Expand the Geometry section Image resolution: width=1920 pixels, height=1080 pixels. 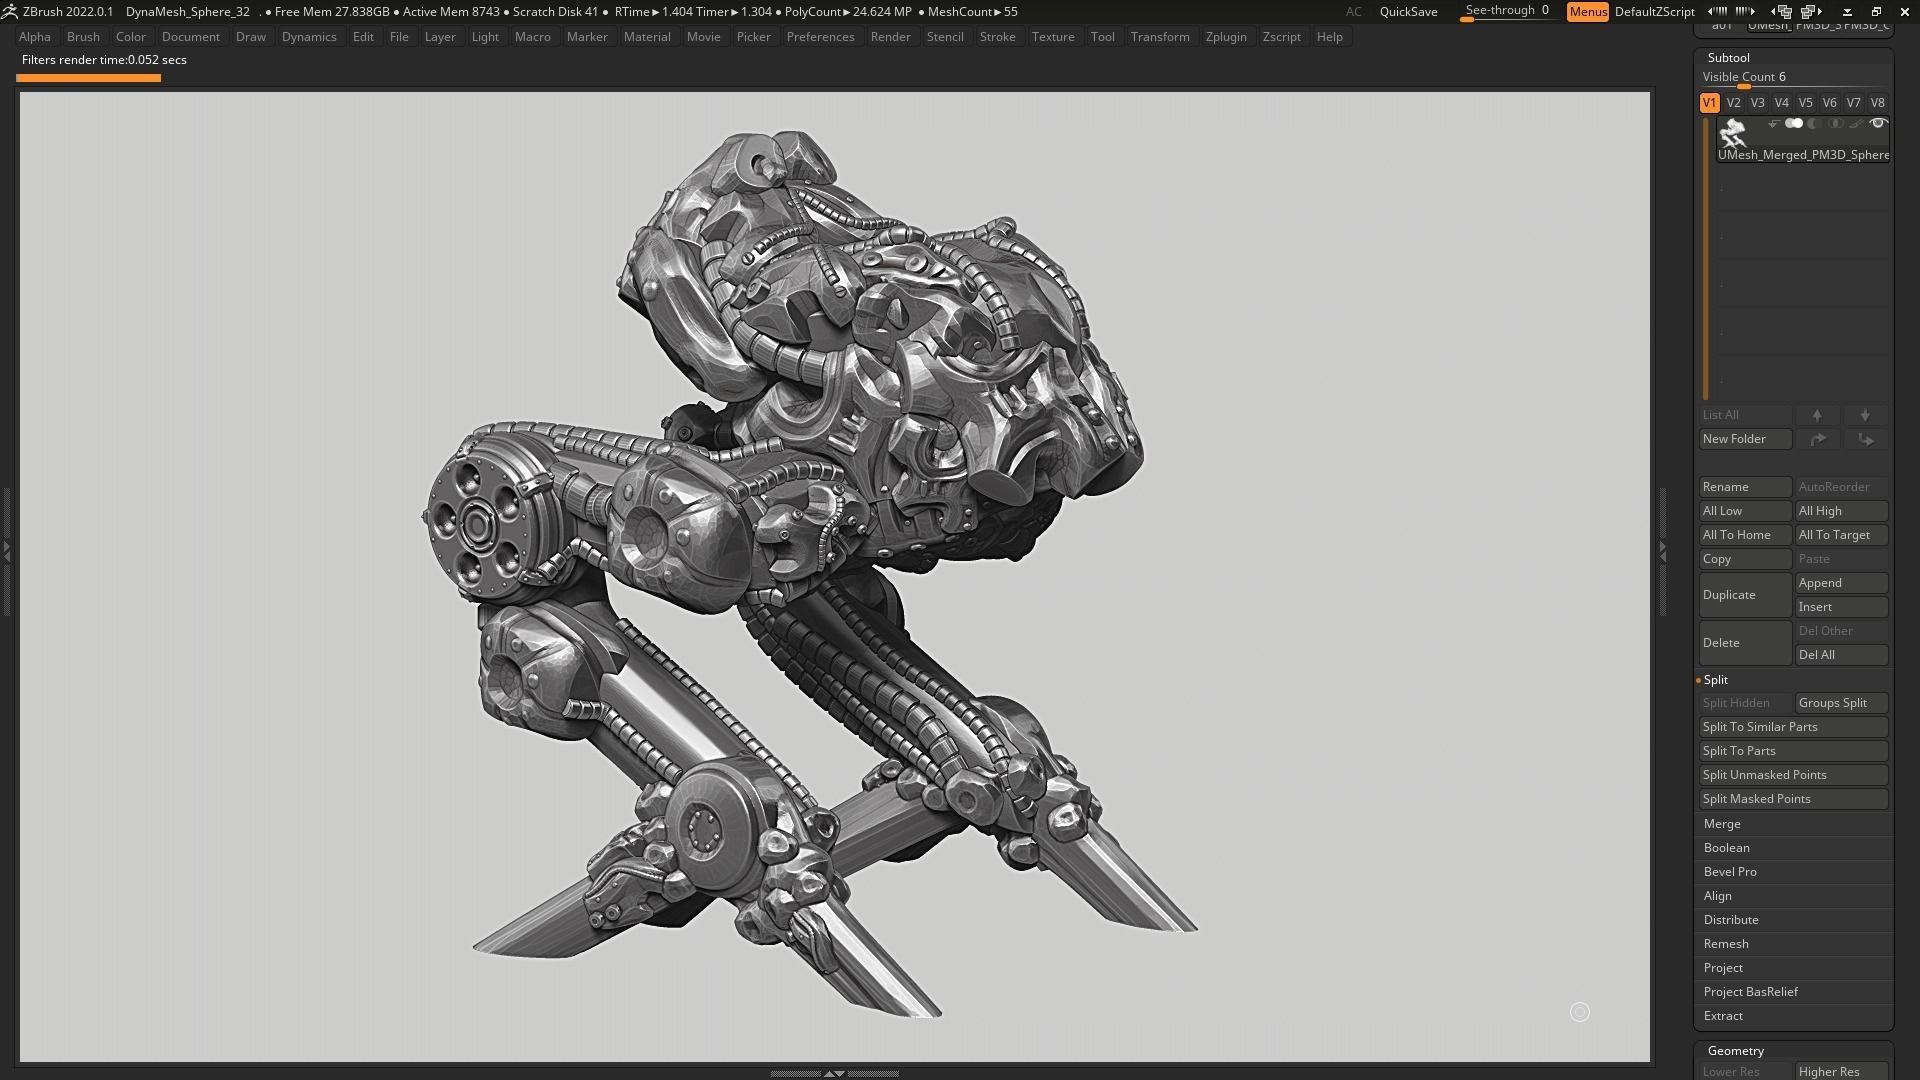(x=1736, y=1050)
